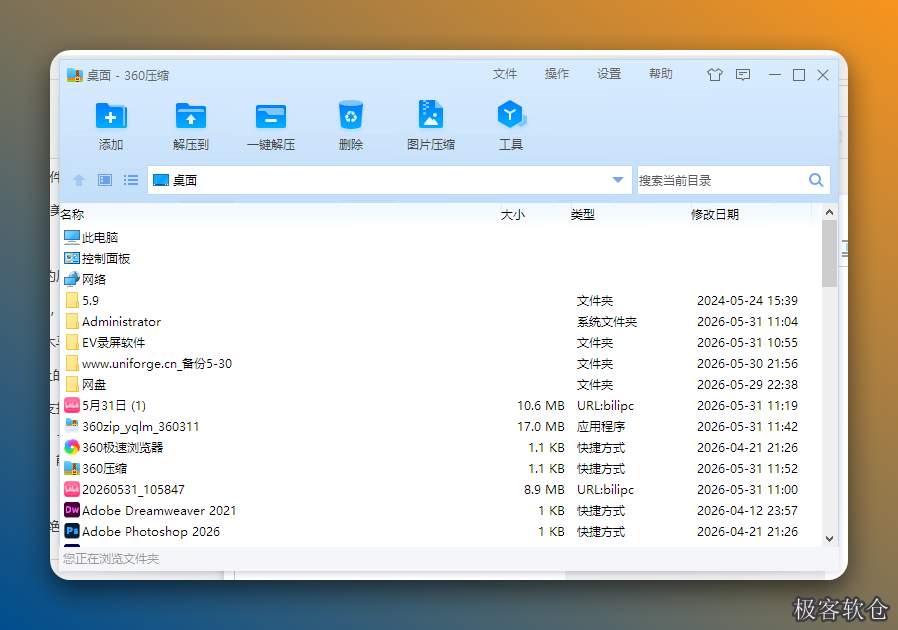The height and width of the screenshot is (630, 898).
Task: Click the 解压到 (Extract to) icon
Action: pos(191,117)
